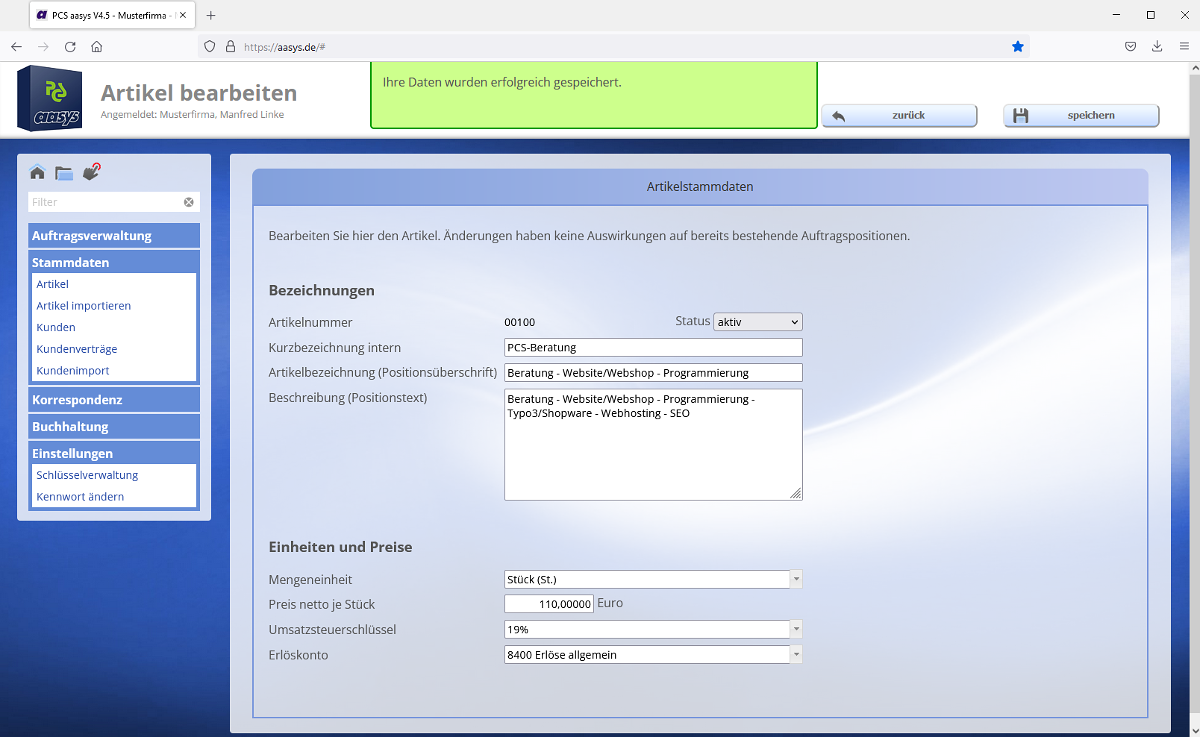1200x737 pixels.
Task: Clear the Filter field with the X icon
Action: (x=188, y=202)
